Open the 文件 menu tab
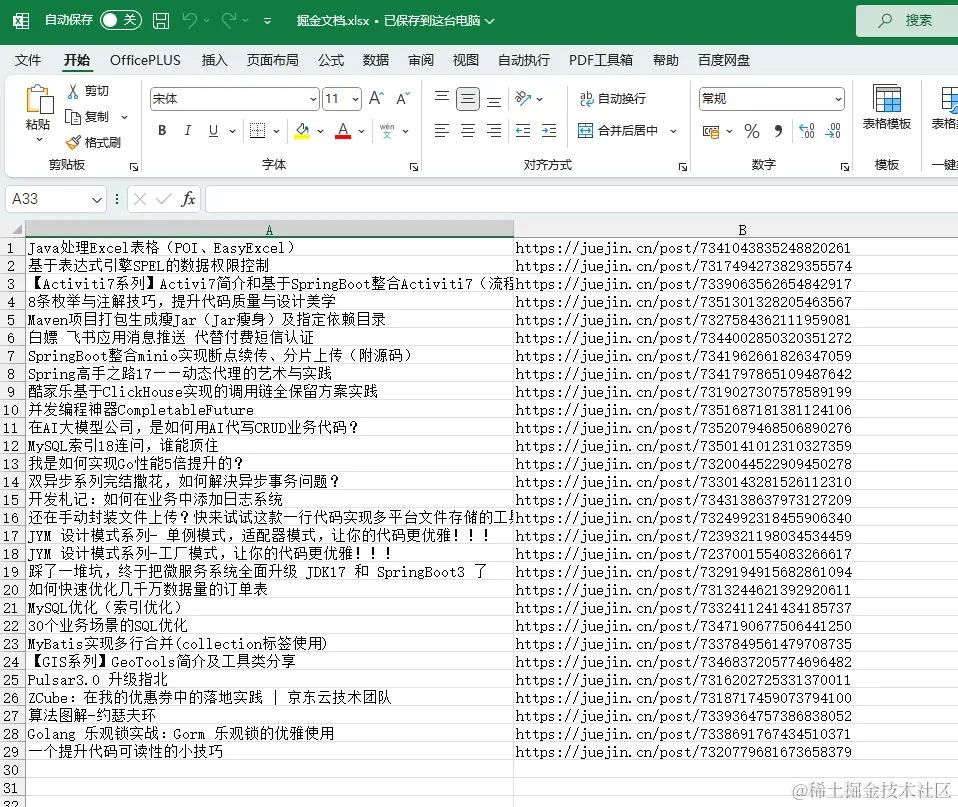This screenshot has width=958, height=807. (x=28, y=60)
